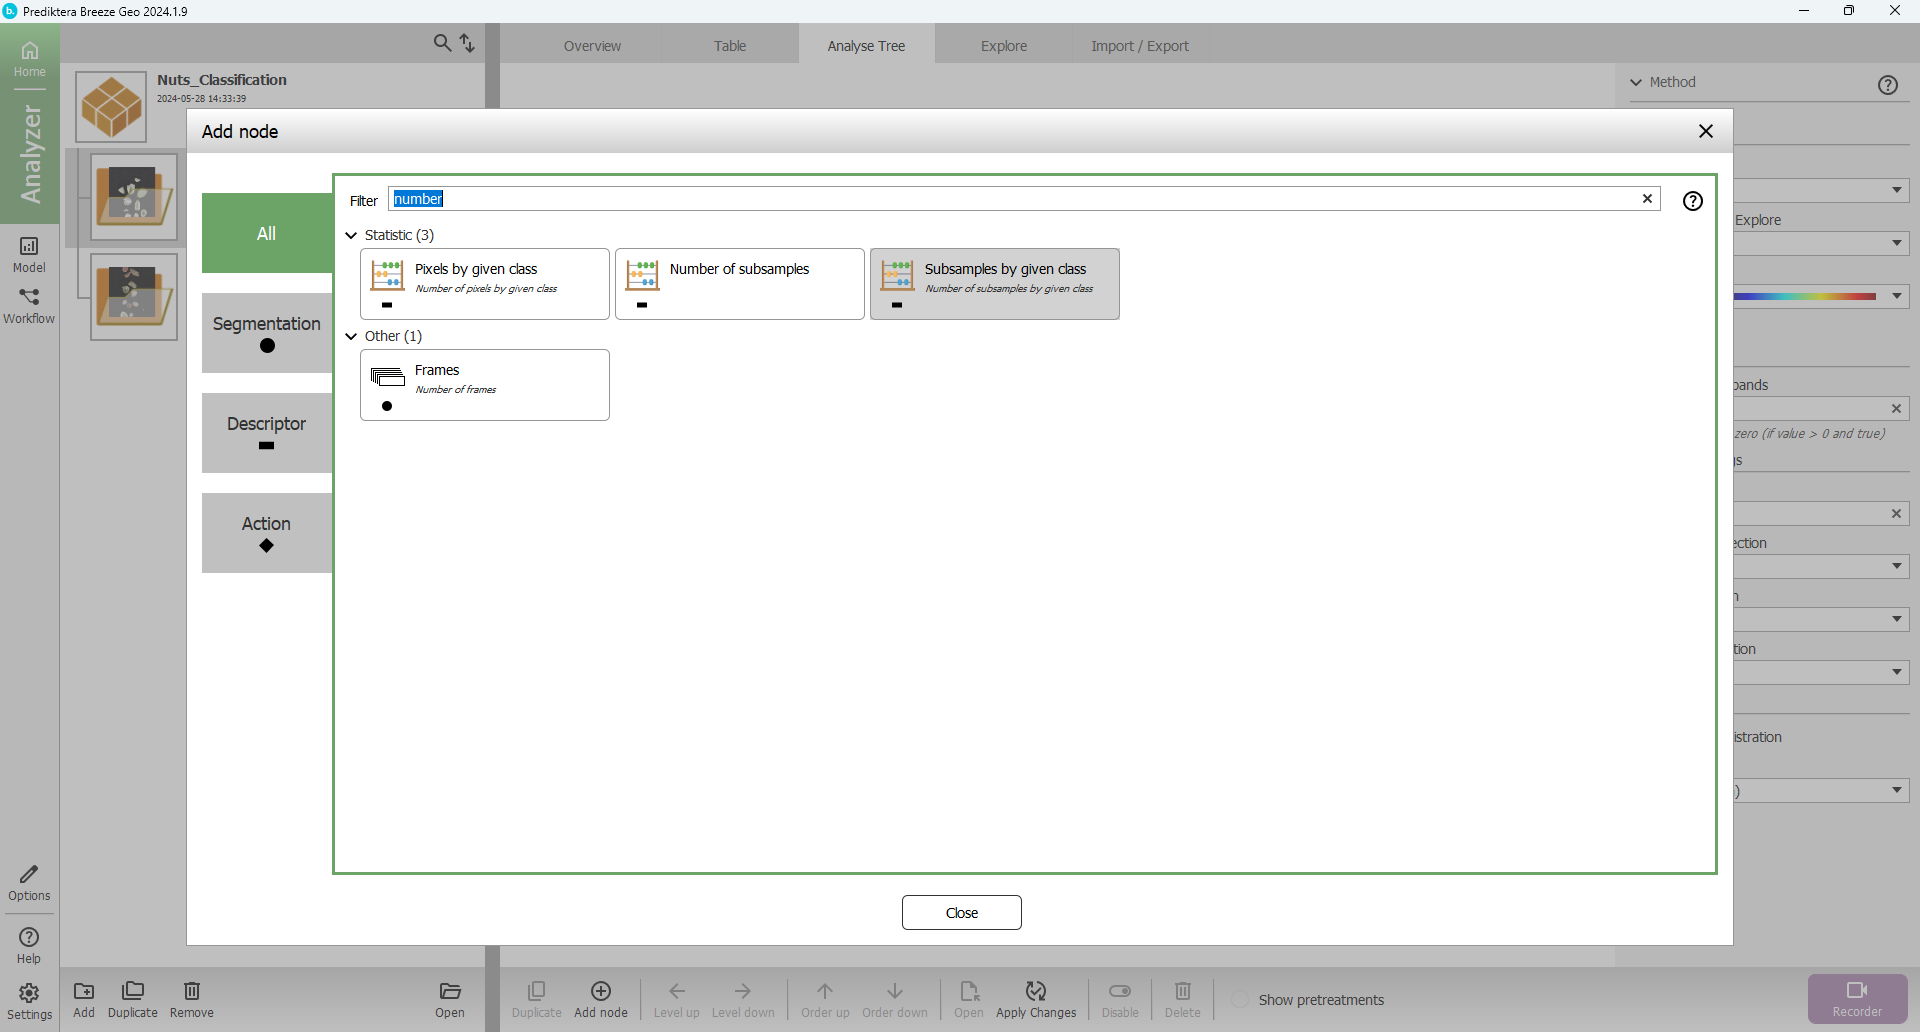The image size is (1920, 1032).
Task: Click the Apply Changes toolbar icon
Action: coord(1035,991)
